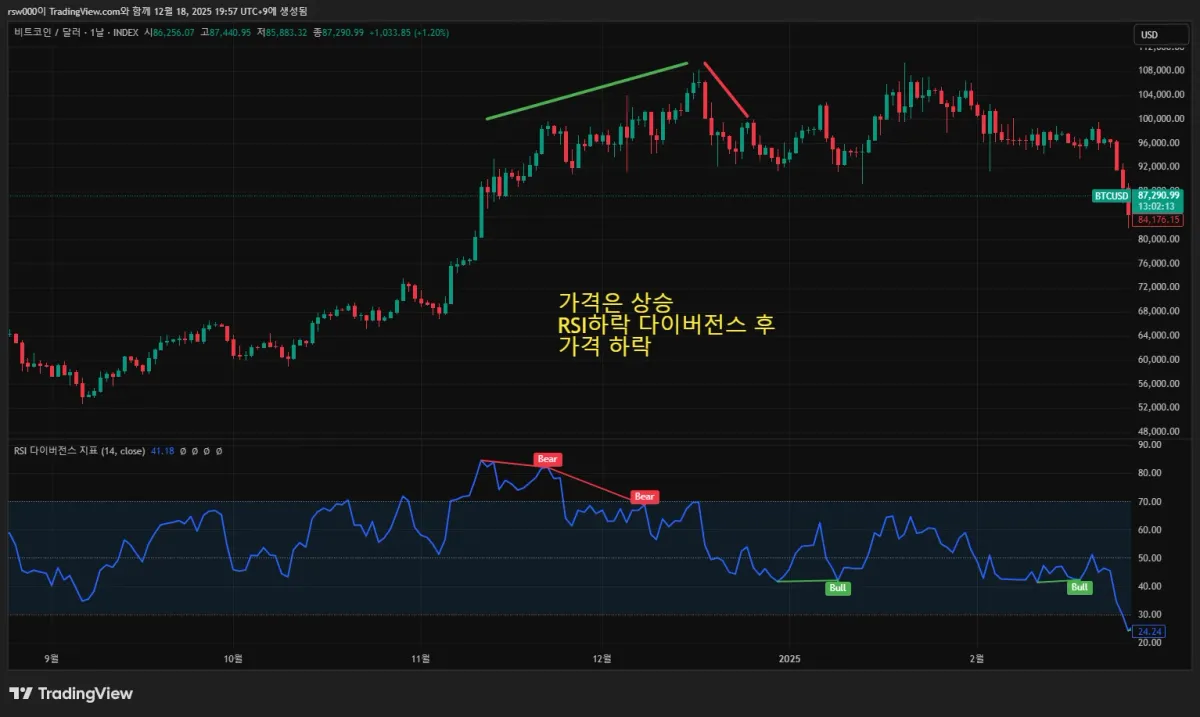Click the first Ø symbol in RSI legend
The width and height of the screenshot is (1200, 717).
(x=184, y=450)
